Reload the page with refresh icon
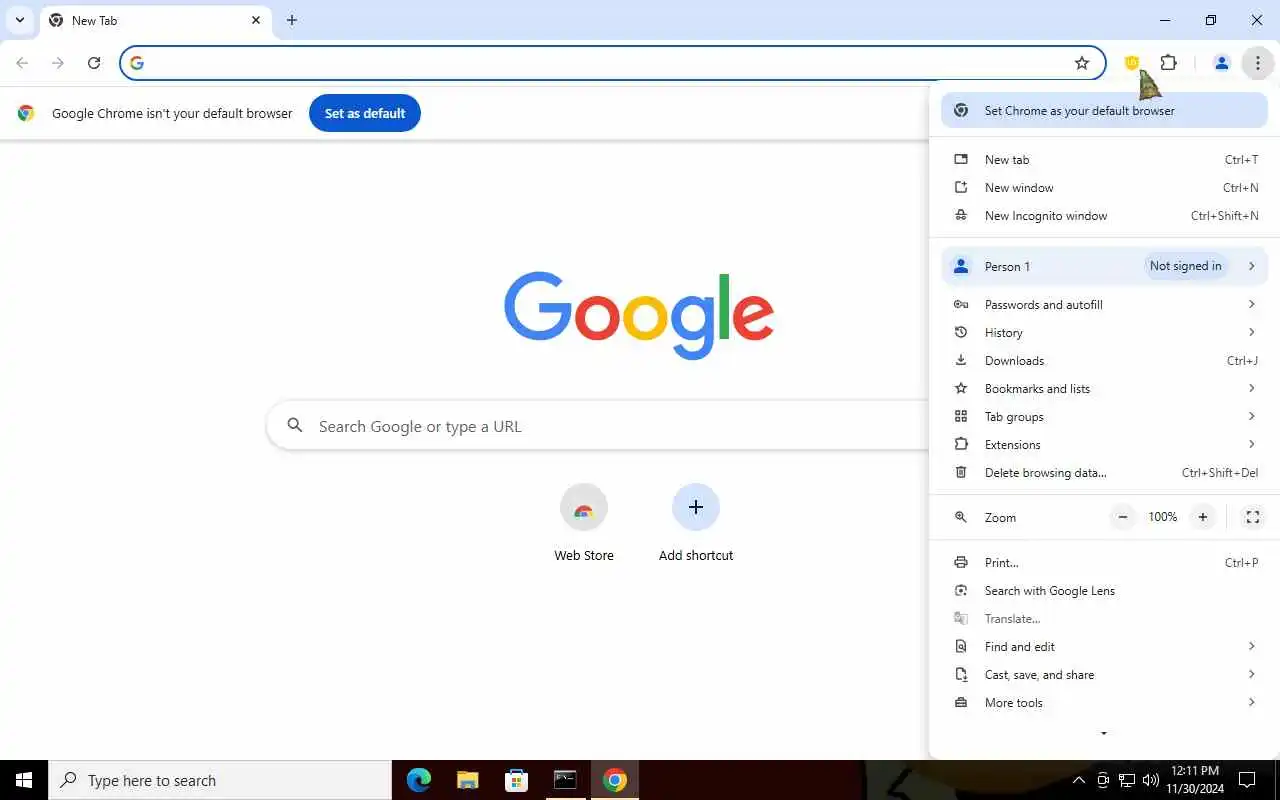Image resolution: width=1280 pixels, height=800 pixels. click(x=94, y=63)
